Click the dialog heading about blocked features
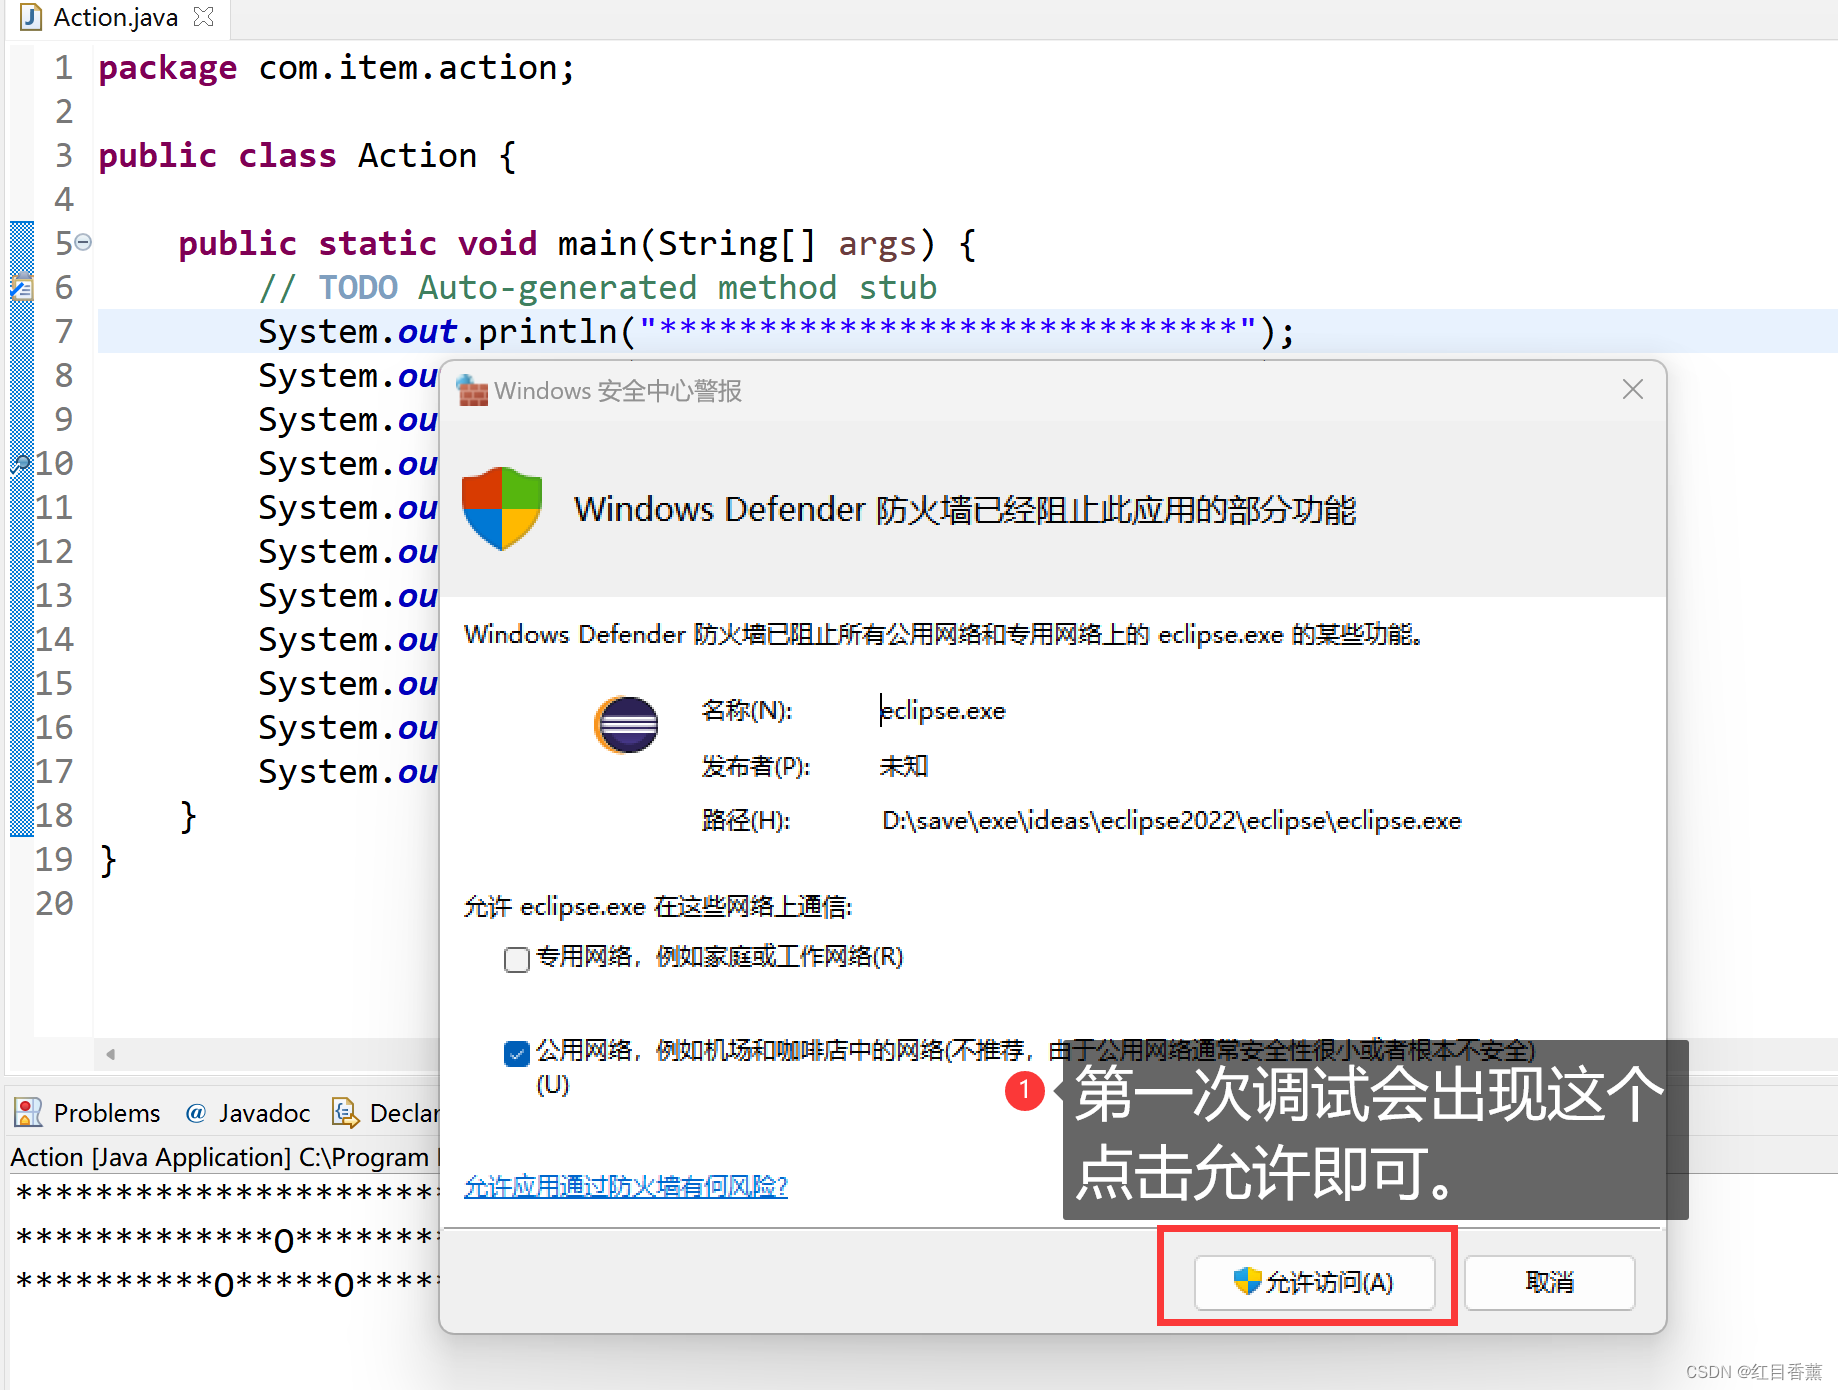The image size is (1838, 1390). tap(965, 509)
